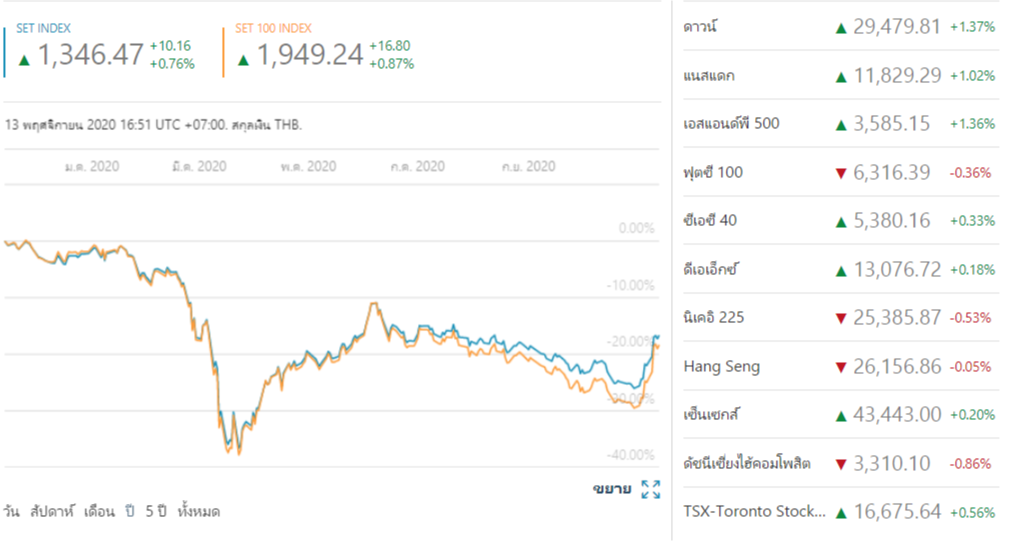Click green up arrow beside SET 100 value
The width and height of the screenshot is (1012, 542).
click(x=243, y=59)
